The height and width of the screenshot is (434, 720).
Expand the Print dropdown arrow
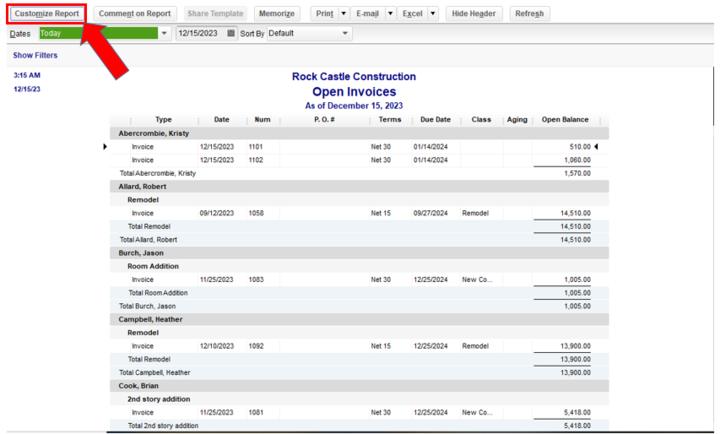[x=344, y=14]
